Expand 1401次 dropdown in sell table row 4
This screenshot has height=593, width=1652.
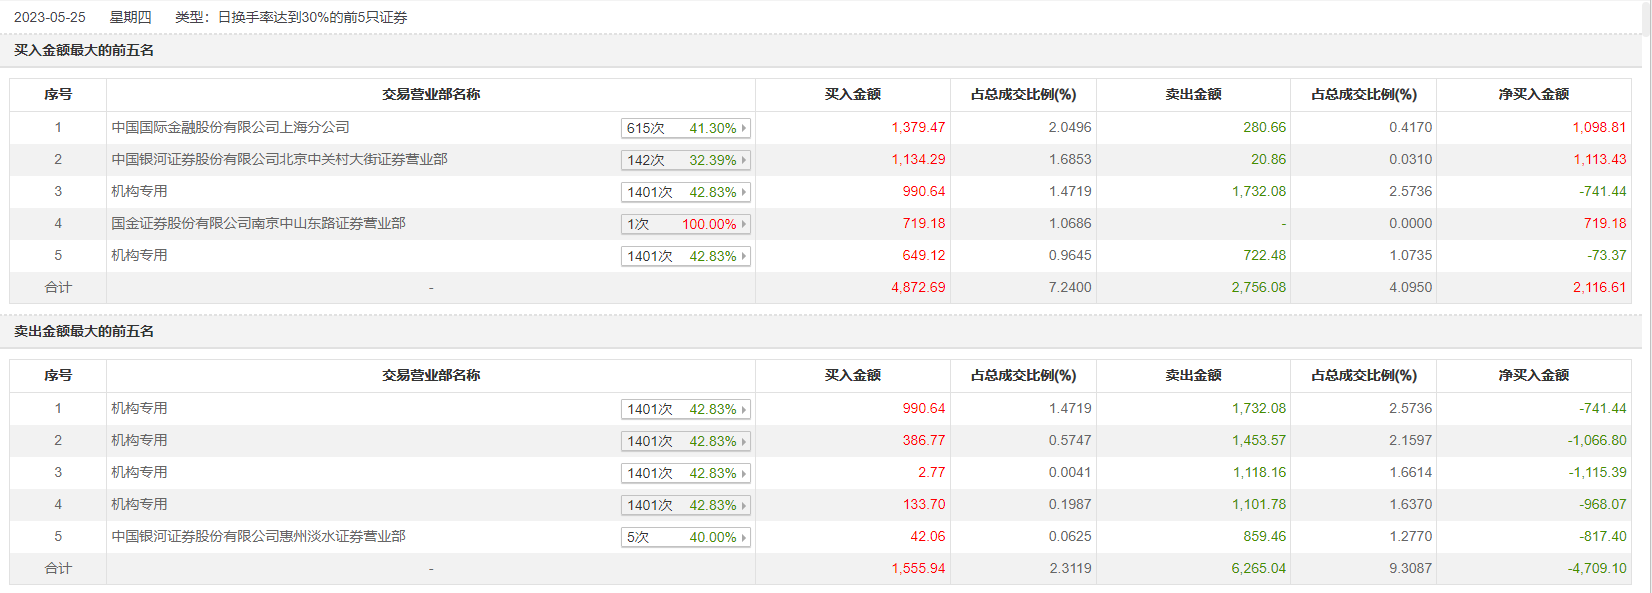685,505
